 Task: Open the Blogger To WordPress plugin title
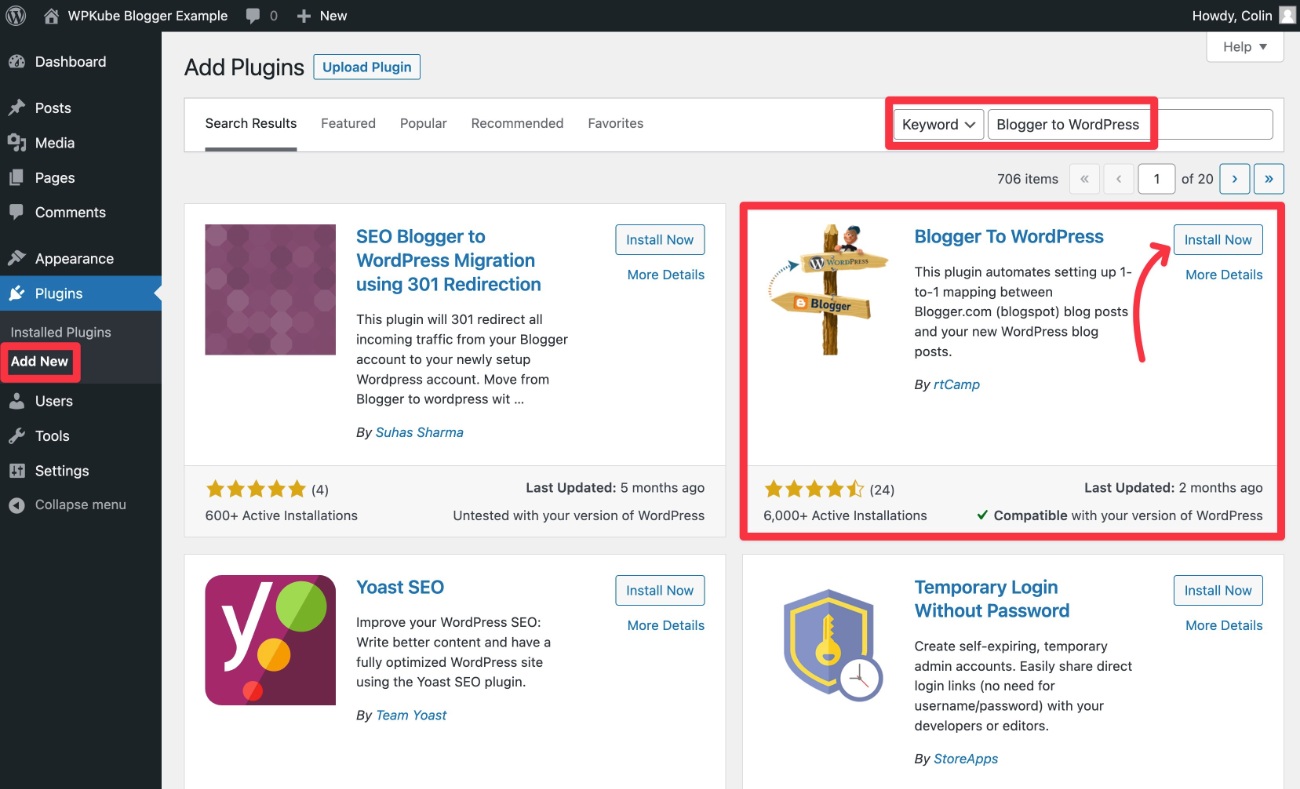click(x=1009, y=237)
